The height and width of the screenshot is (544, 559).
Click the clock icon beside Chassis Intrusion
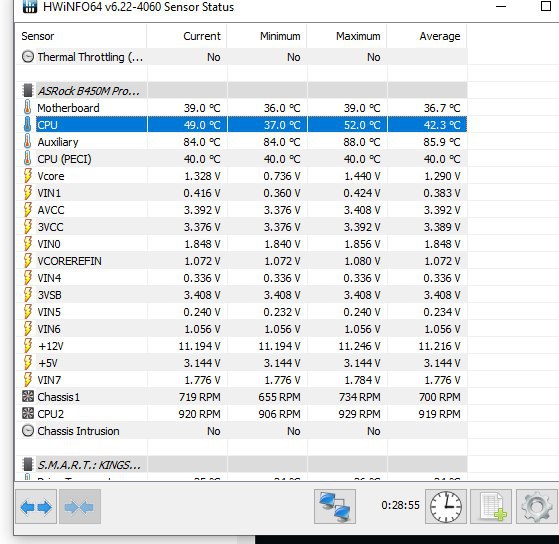coord(28,431)
